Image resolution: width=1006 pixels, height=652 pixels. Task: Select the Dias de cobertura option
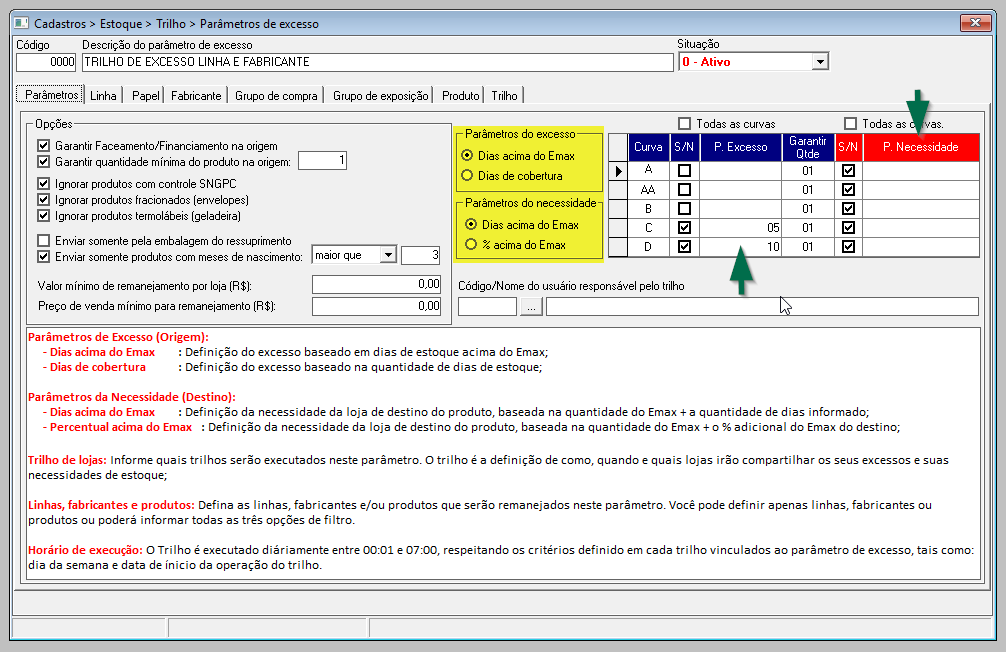coord(467,175)
